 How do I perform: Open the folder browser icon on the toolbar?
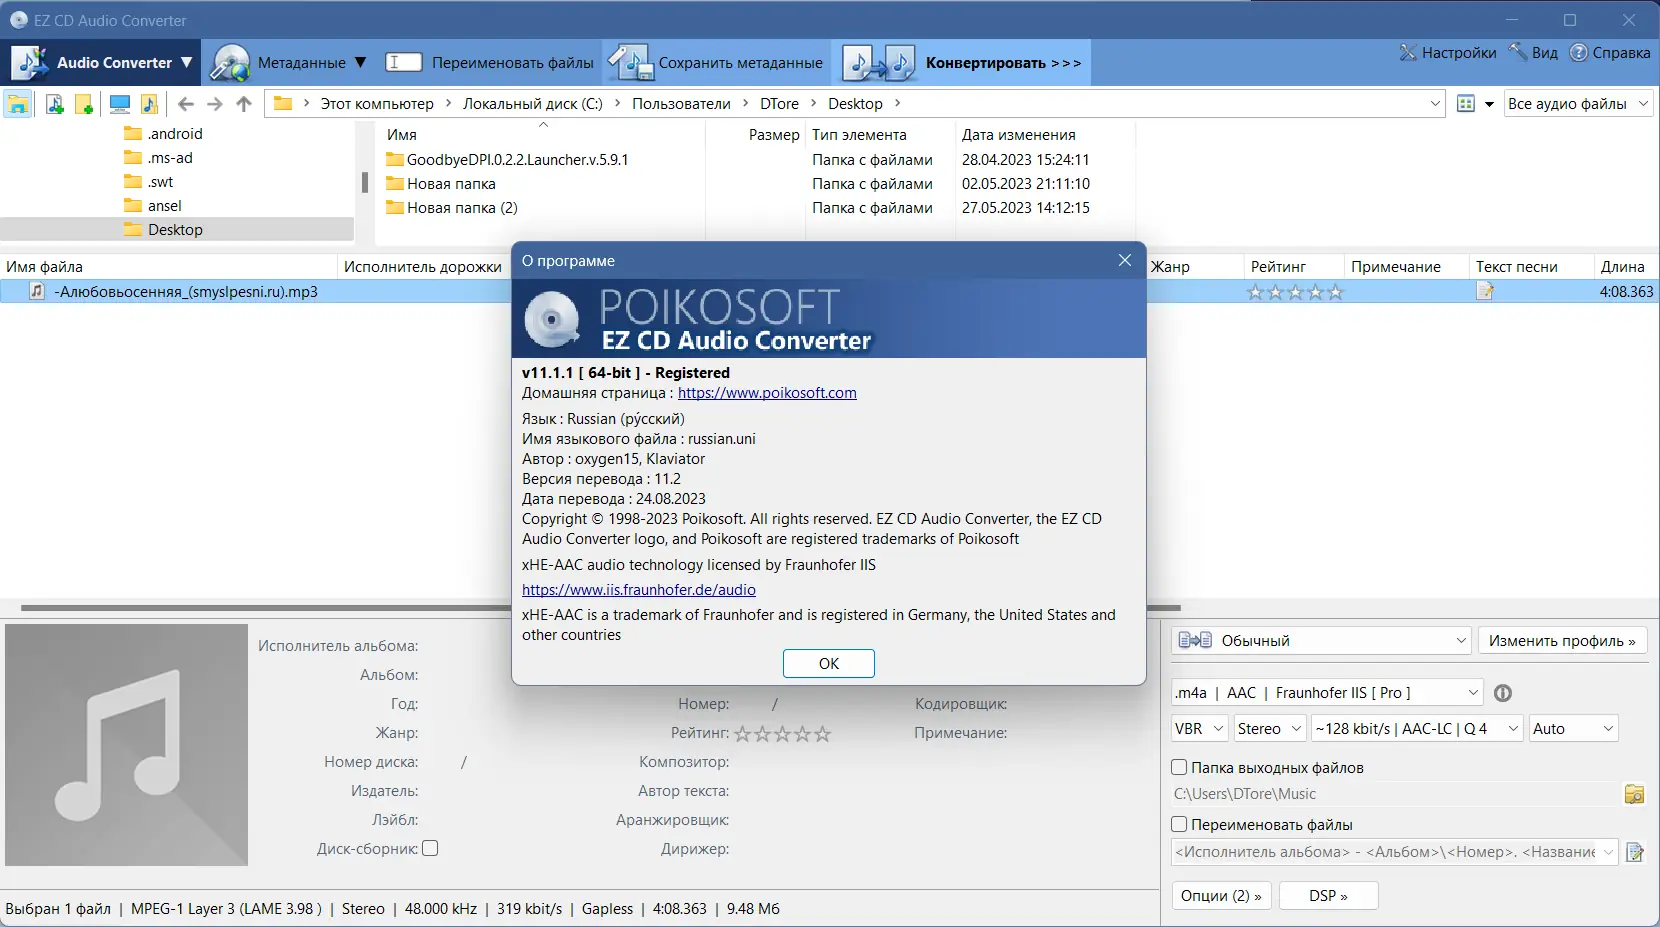click(18, 103)
